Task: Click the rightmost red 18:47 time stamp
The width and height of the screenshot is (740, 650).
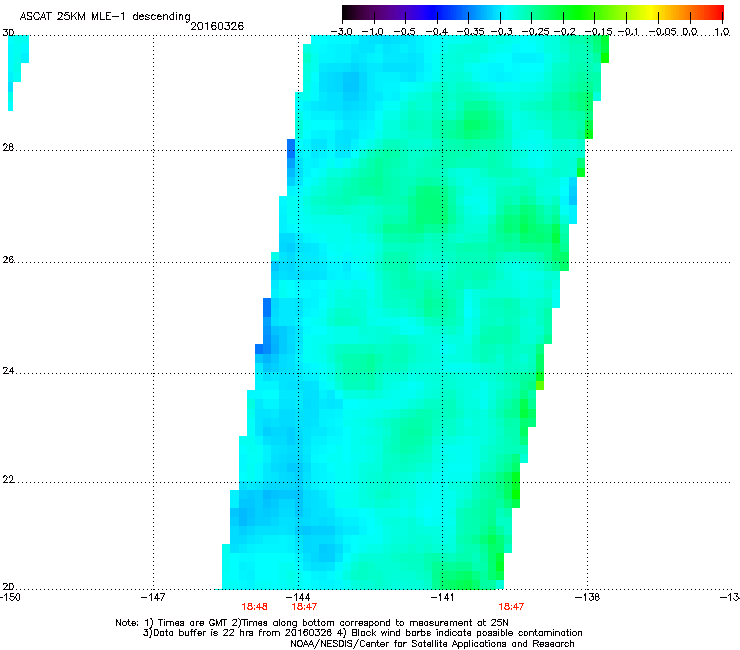Action: click(x=511, y=607)
